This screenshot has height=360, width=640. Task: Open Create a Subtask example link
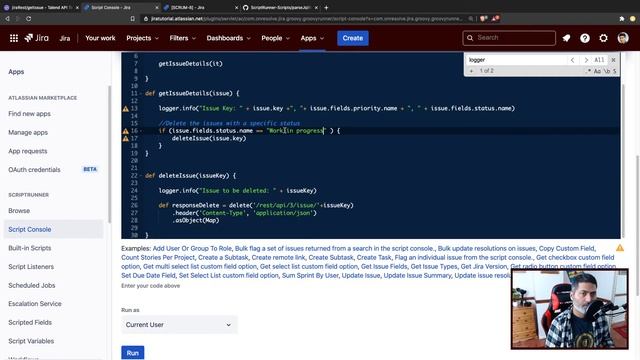223,258
